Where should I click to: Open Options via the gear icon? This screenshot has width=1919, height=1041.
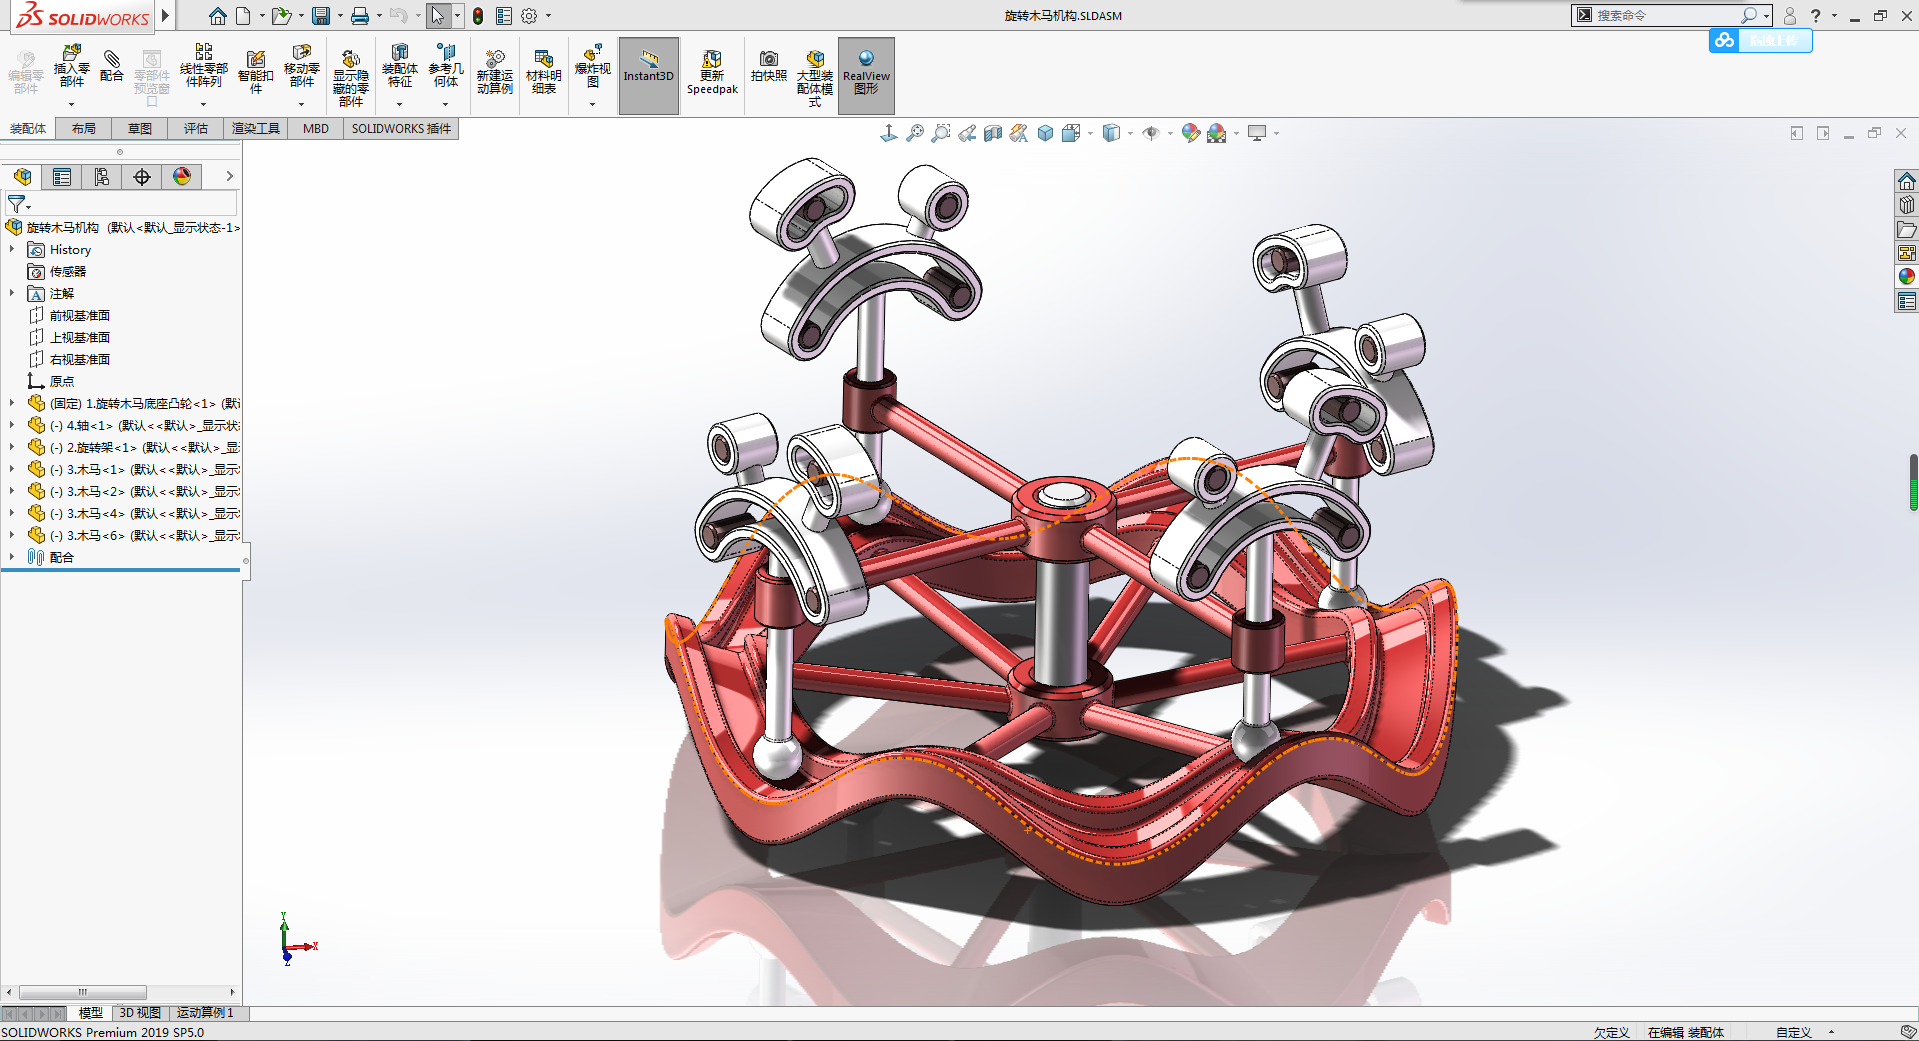pyautogui.click(x=529, y=16)
